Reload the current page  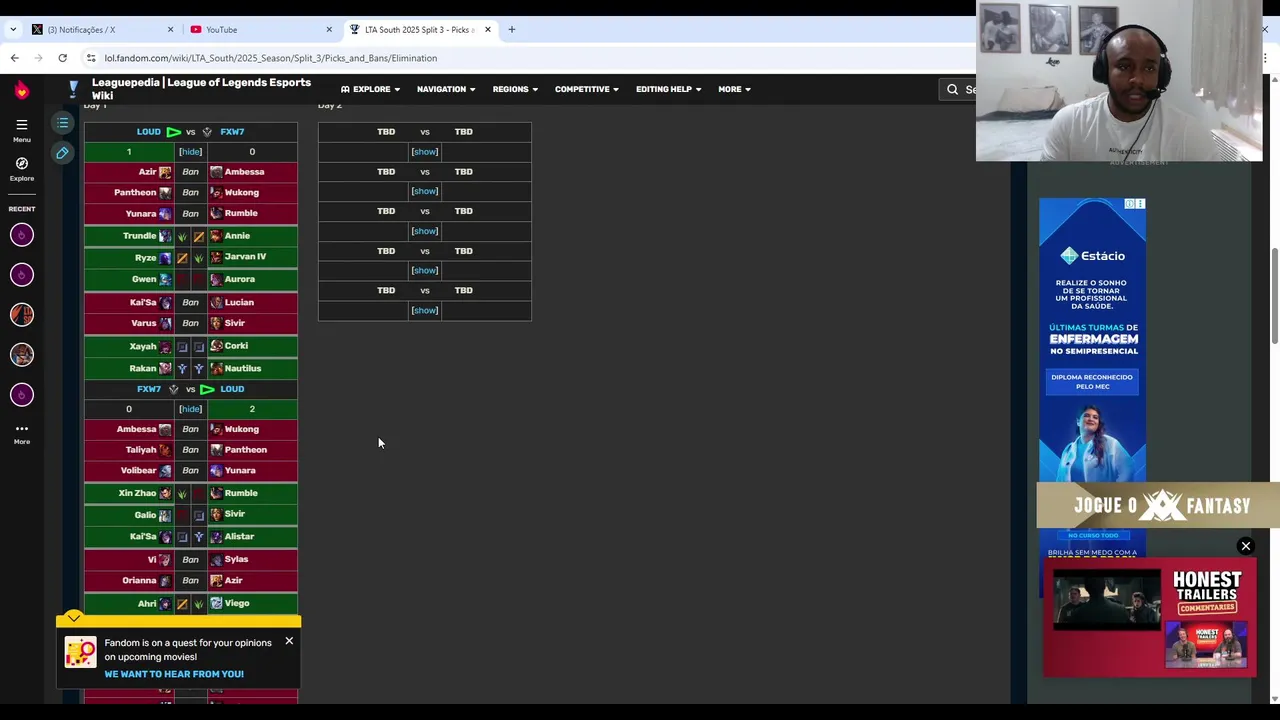click(62, 58)
